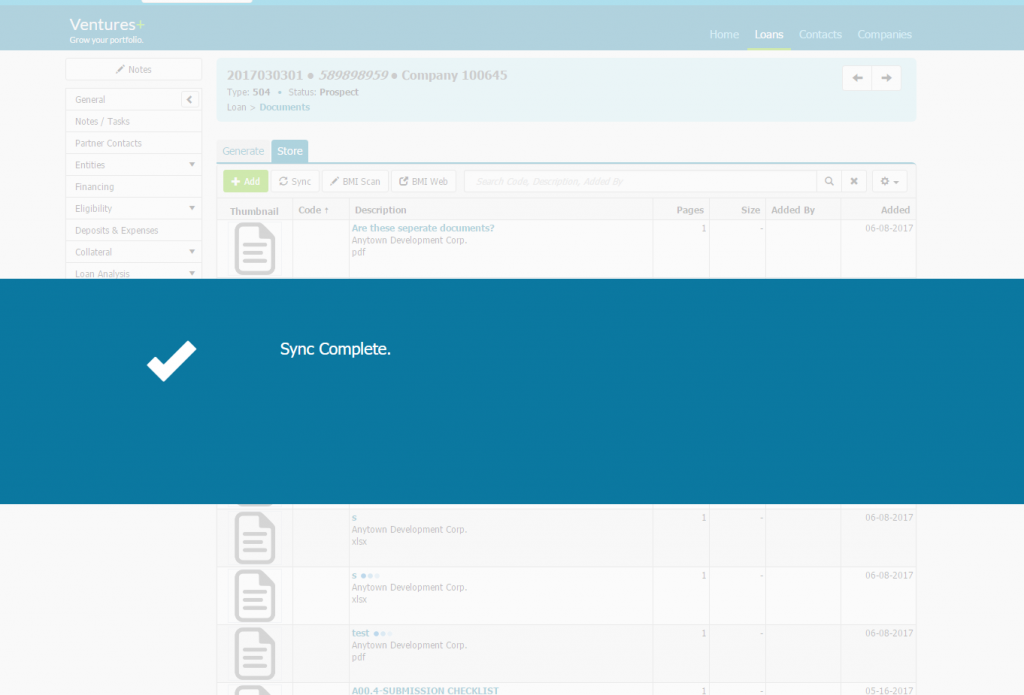Click thumbnail icon of the test pdf row
Screen dimensions: 1024x695
tap(255, 654)
